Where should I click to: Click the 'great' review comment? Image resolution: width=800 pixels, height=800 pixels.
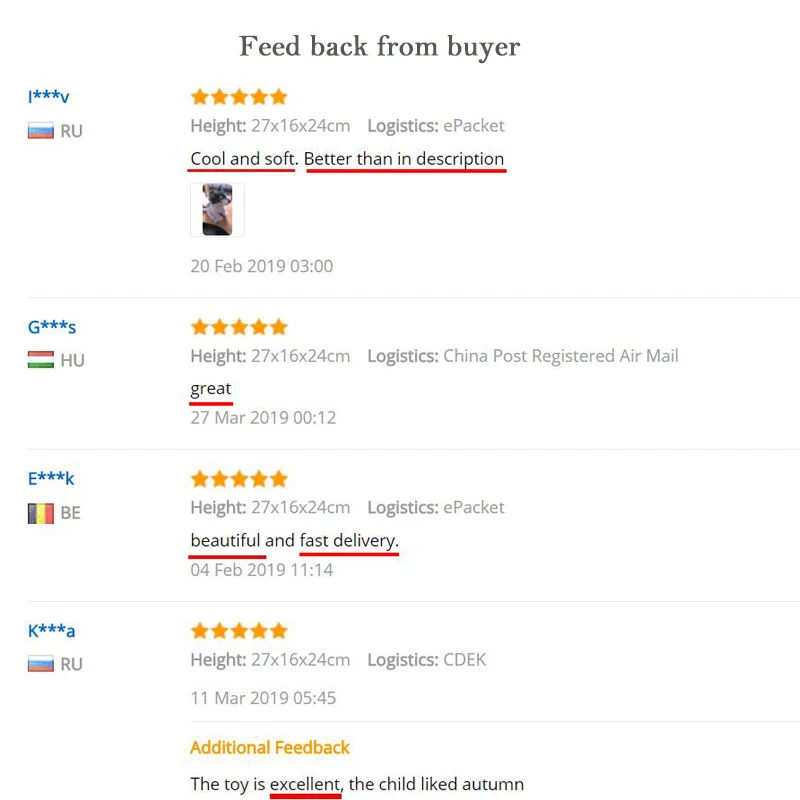tap(211, 388)
